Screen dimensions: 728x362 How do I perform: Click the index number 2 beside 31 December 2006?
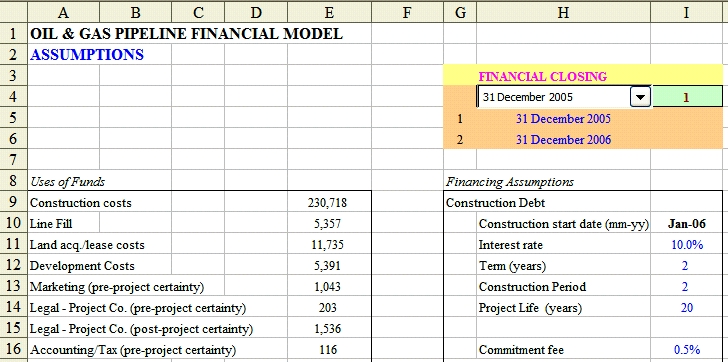[x=460, y=140]
